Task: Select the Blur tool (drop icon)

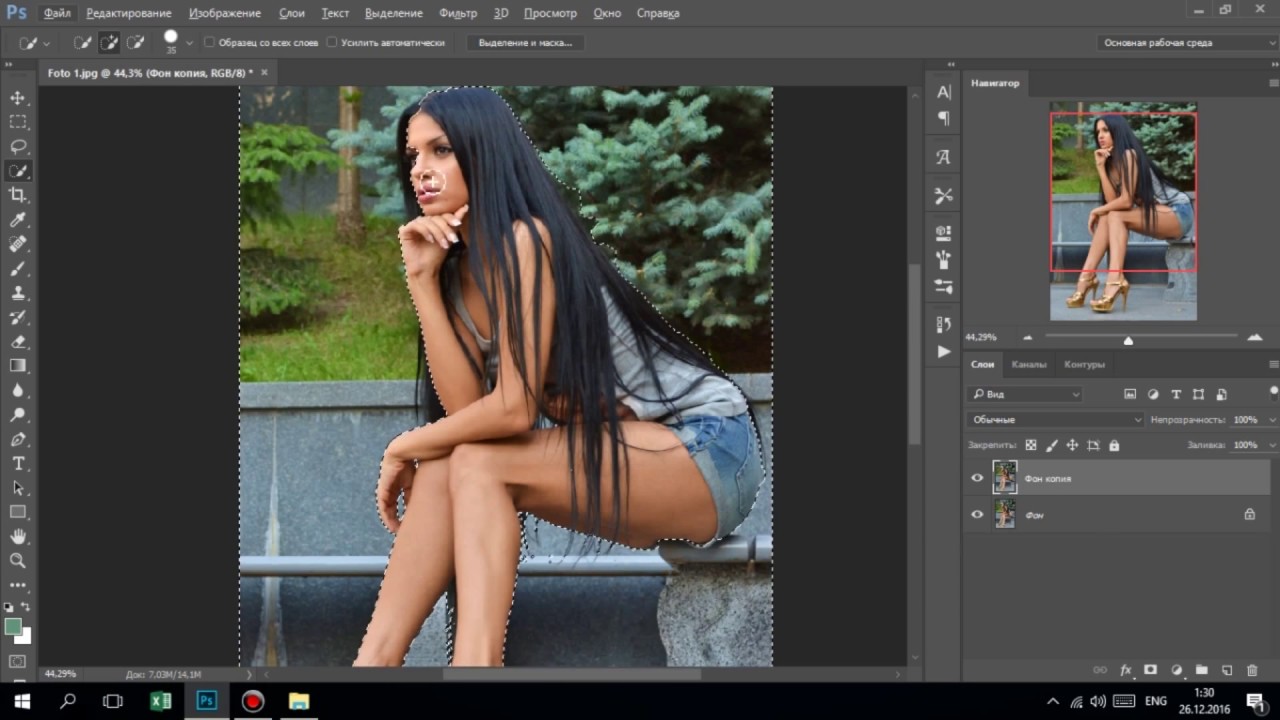Action: tap(18, 391)
